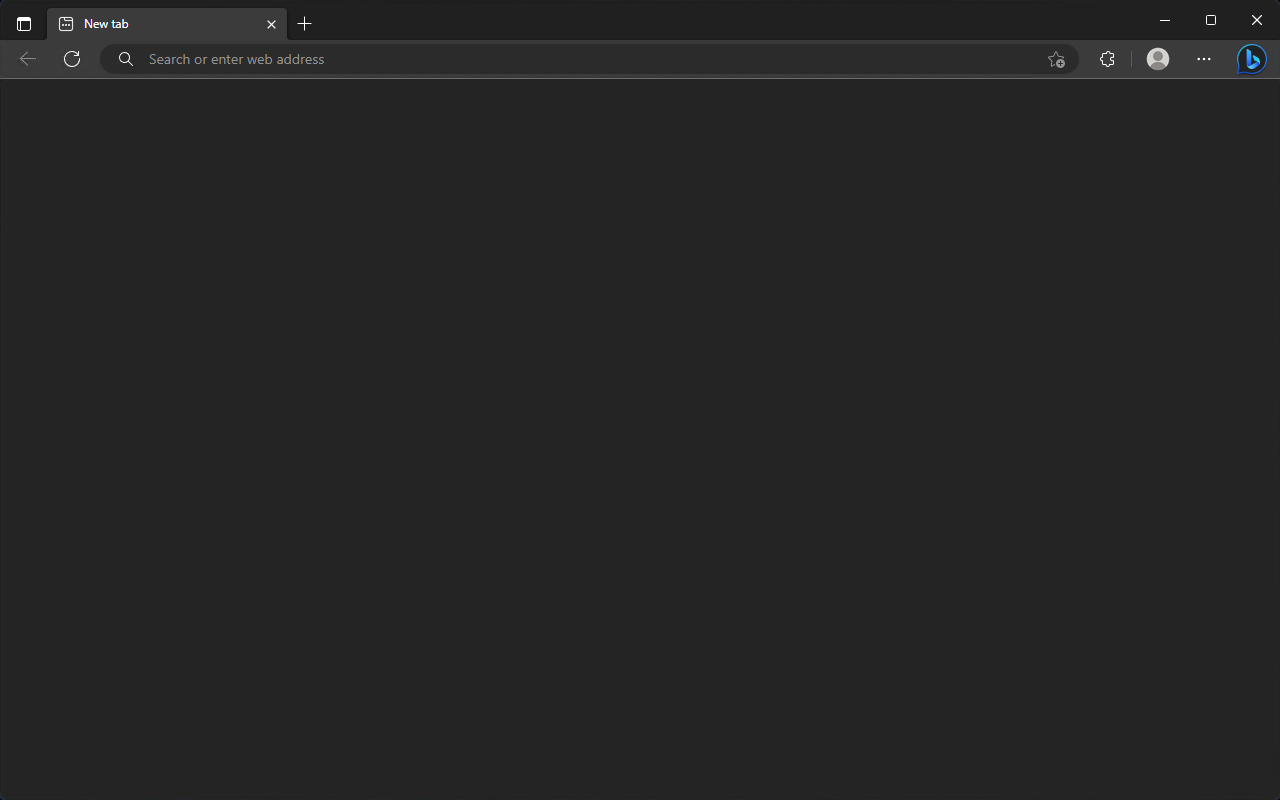This screenshot has width=1280, height=800.
Task: Click the back navigation arrow
Action: click(28, 59)
